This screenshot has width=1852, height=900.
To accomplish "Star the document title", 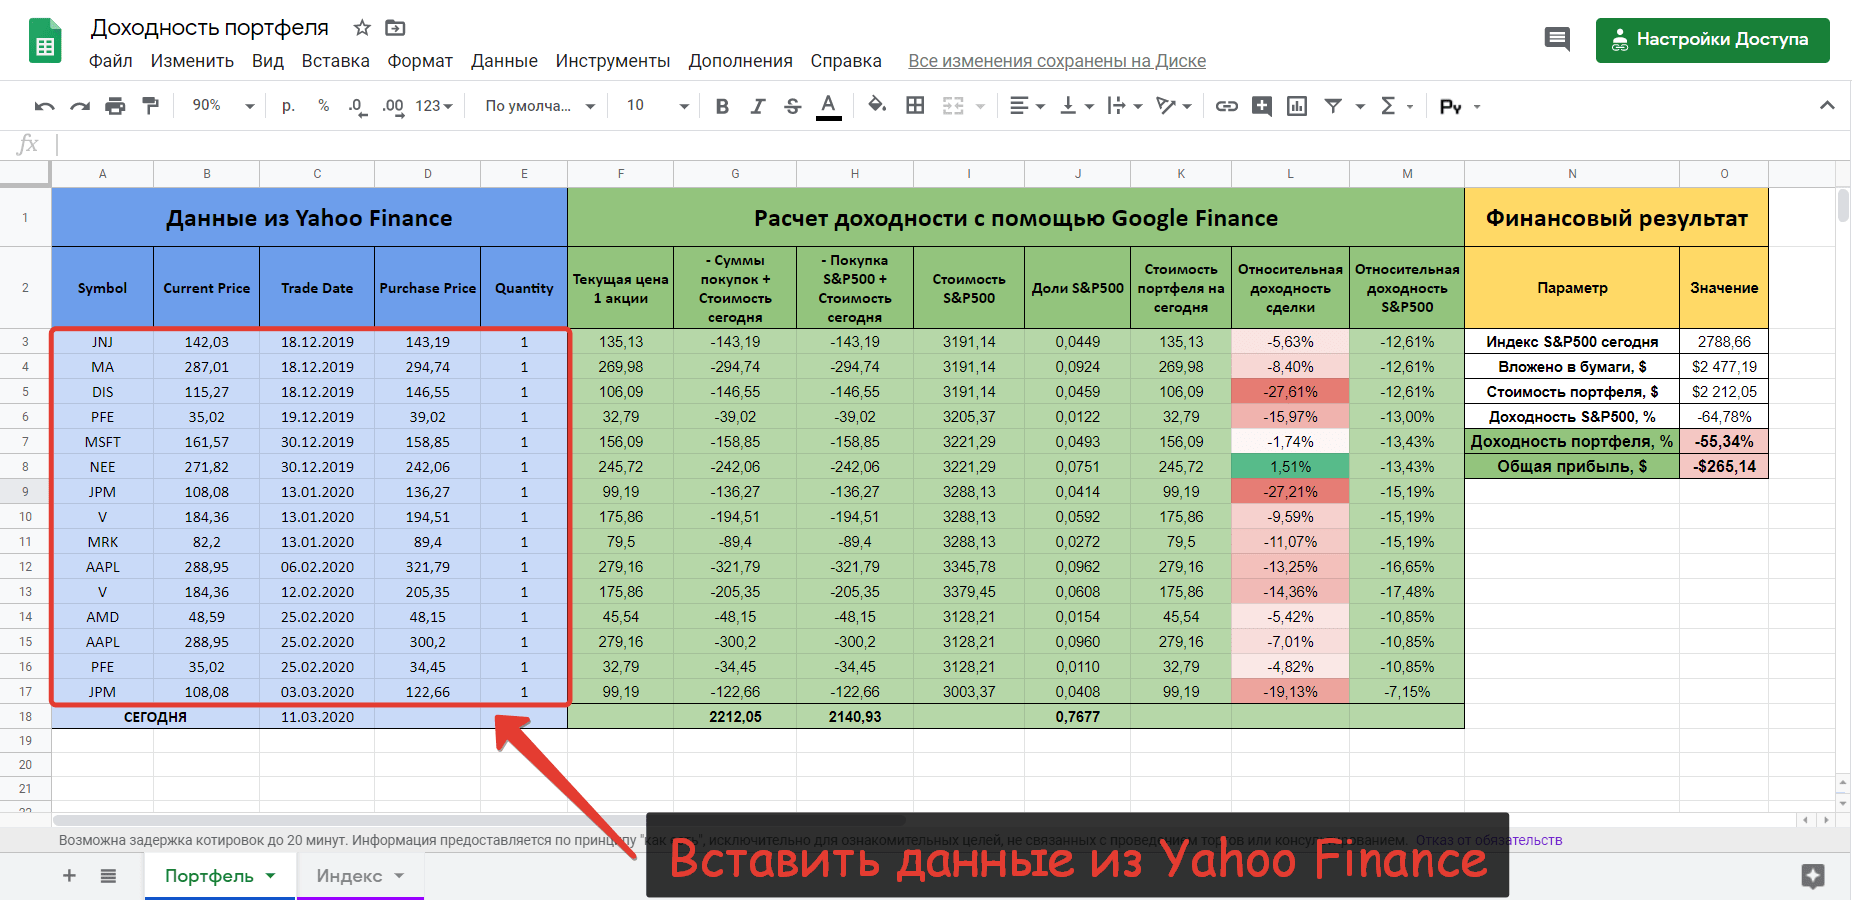I will click(x=362, y=28).
